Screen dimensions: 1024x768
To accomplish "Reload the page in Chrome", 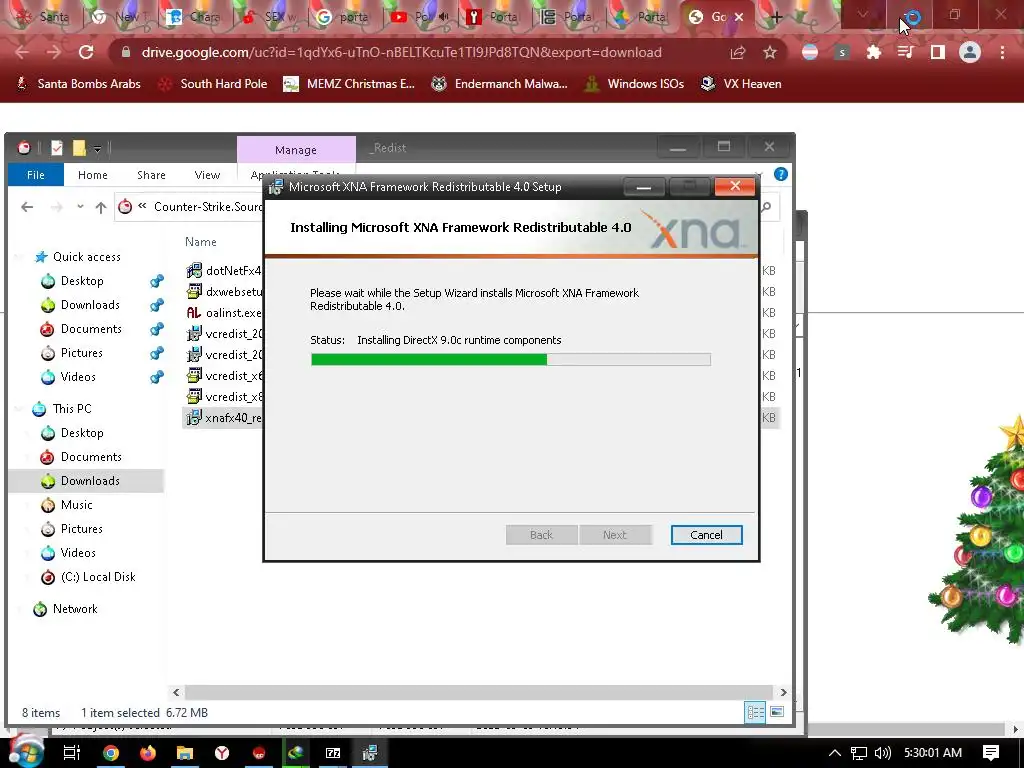I will tap(86, 52).
